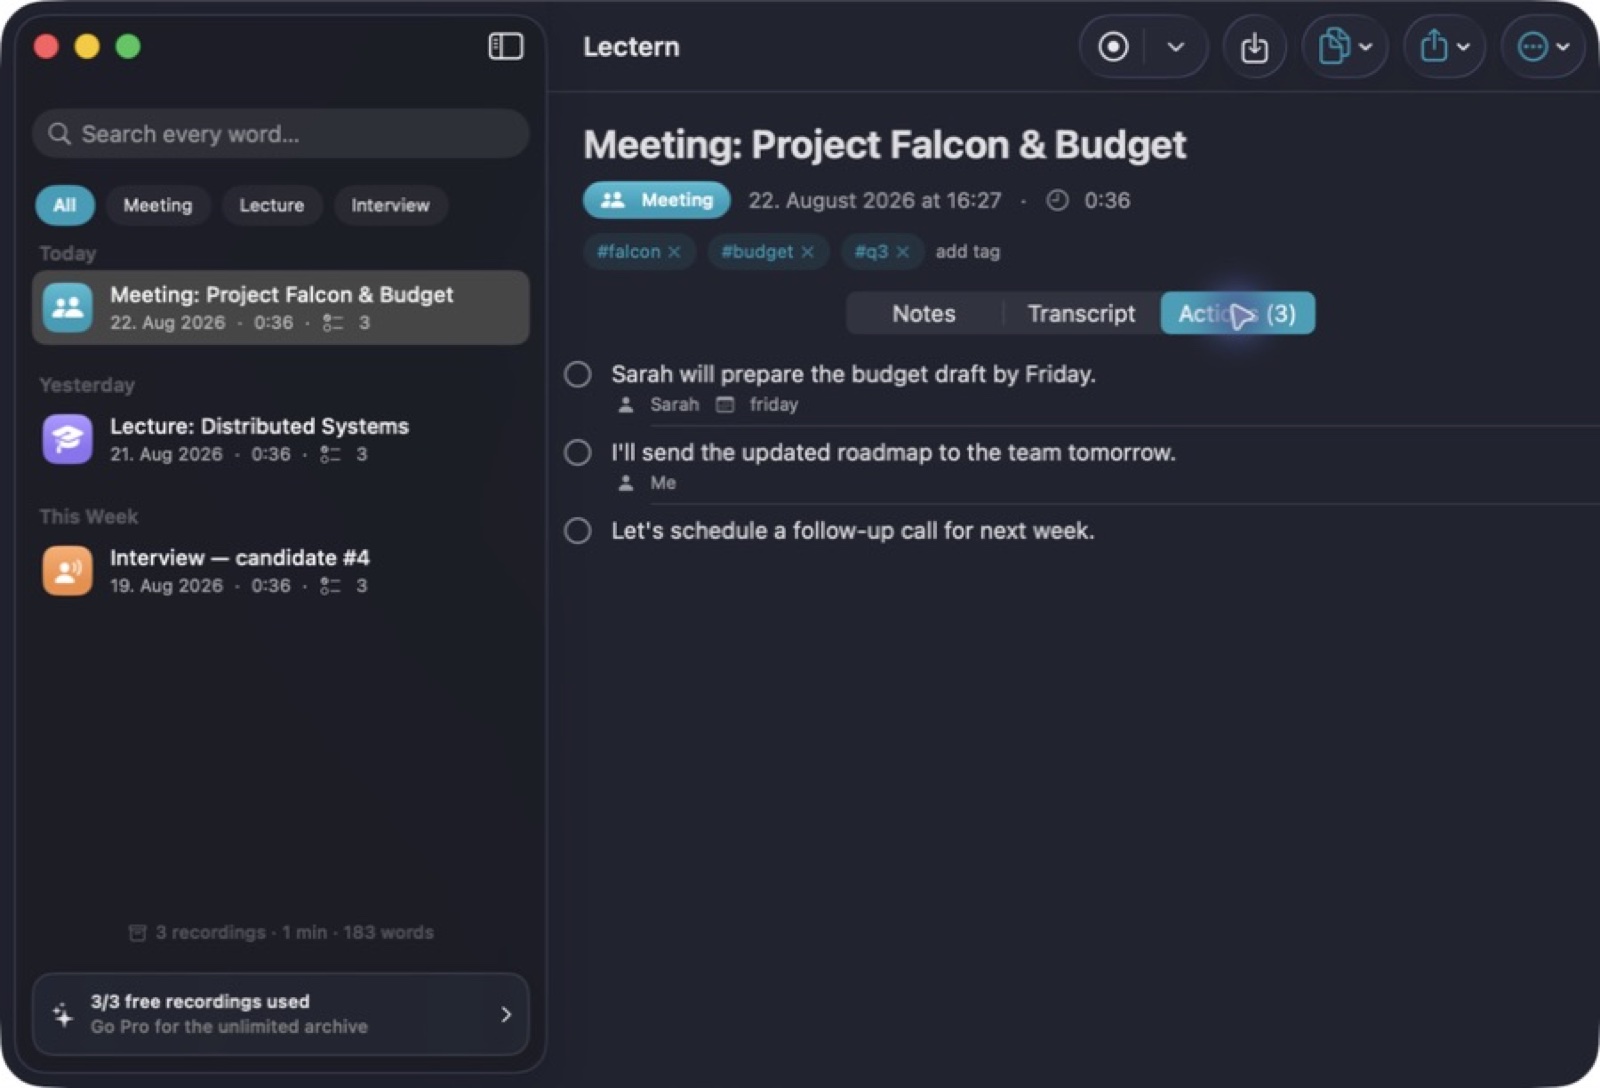Open the Meeting: Project Falcon & Budget recording

click(x=281, y=308)
